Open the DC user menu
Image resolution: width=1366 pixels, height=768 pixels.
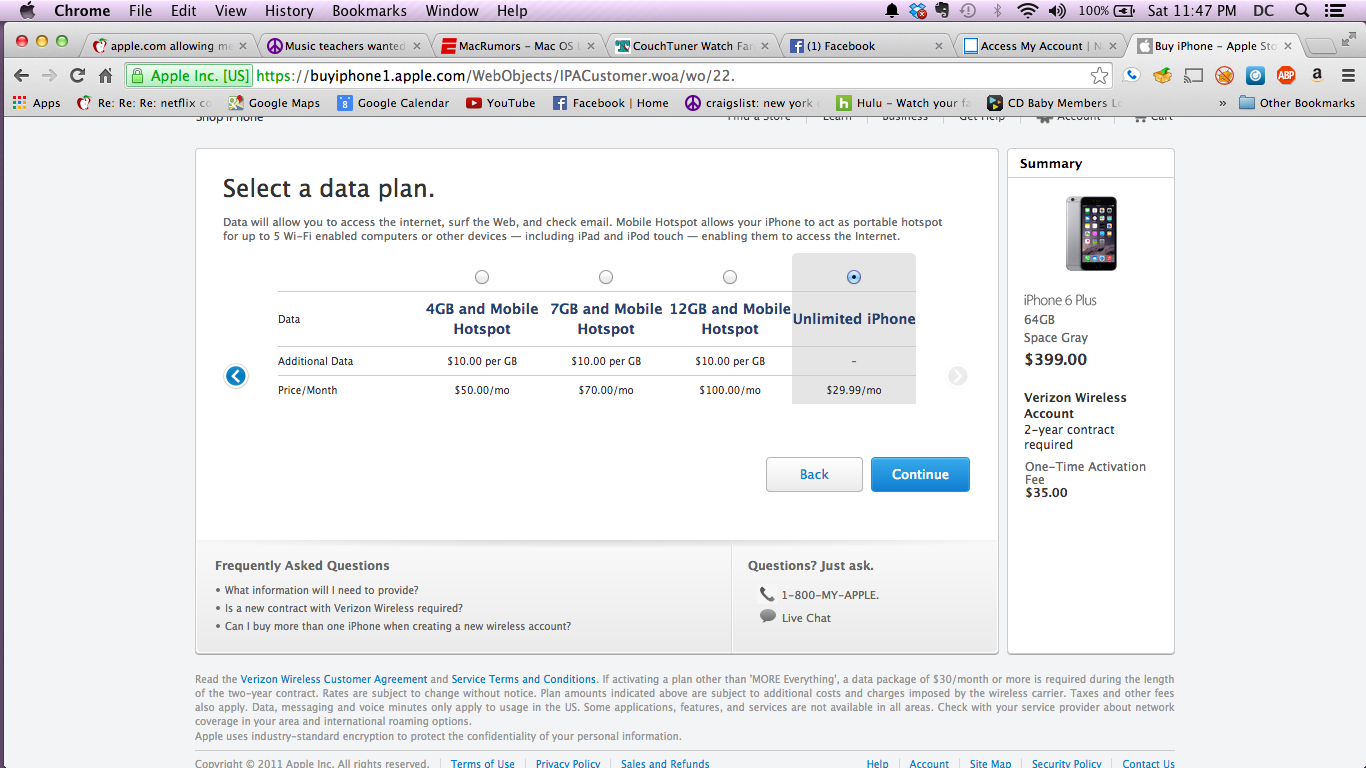1263,11
